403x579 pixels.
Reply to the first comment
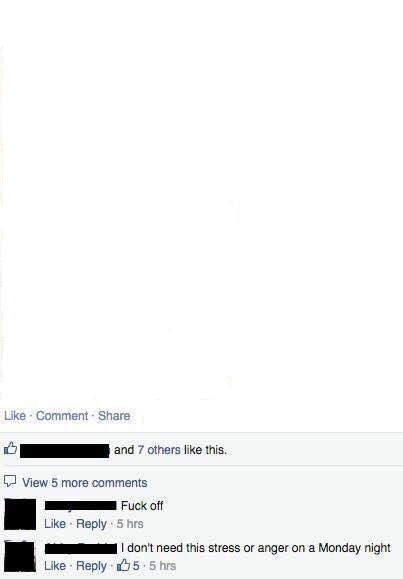click(91, 524)
